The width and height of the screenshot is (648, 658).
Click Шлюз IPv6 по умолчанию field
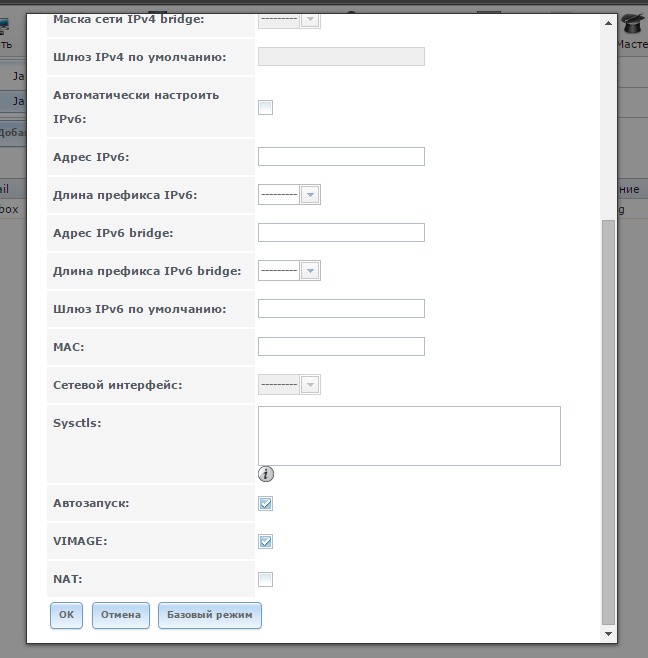pyautogui.click(x=341, y=308)
